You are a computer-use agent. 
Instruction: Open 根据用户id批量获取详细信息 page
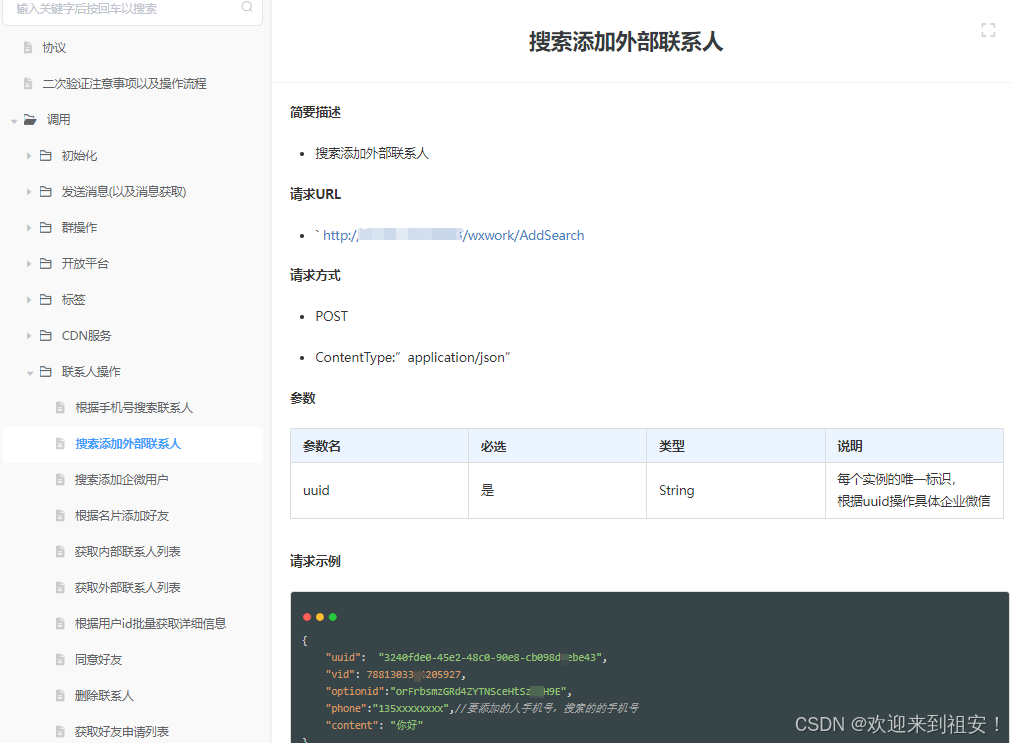coord(151,624)
